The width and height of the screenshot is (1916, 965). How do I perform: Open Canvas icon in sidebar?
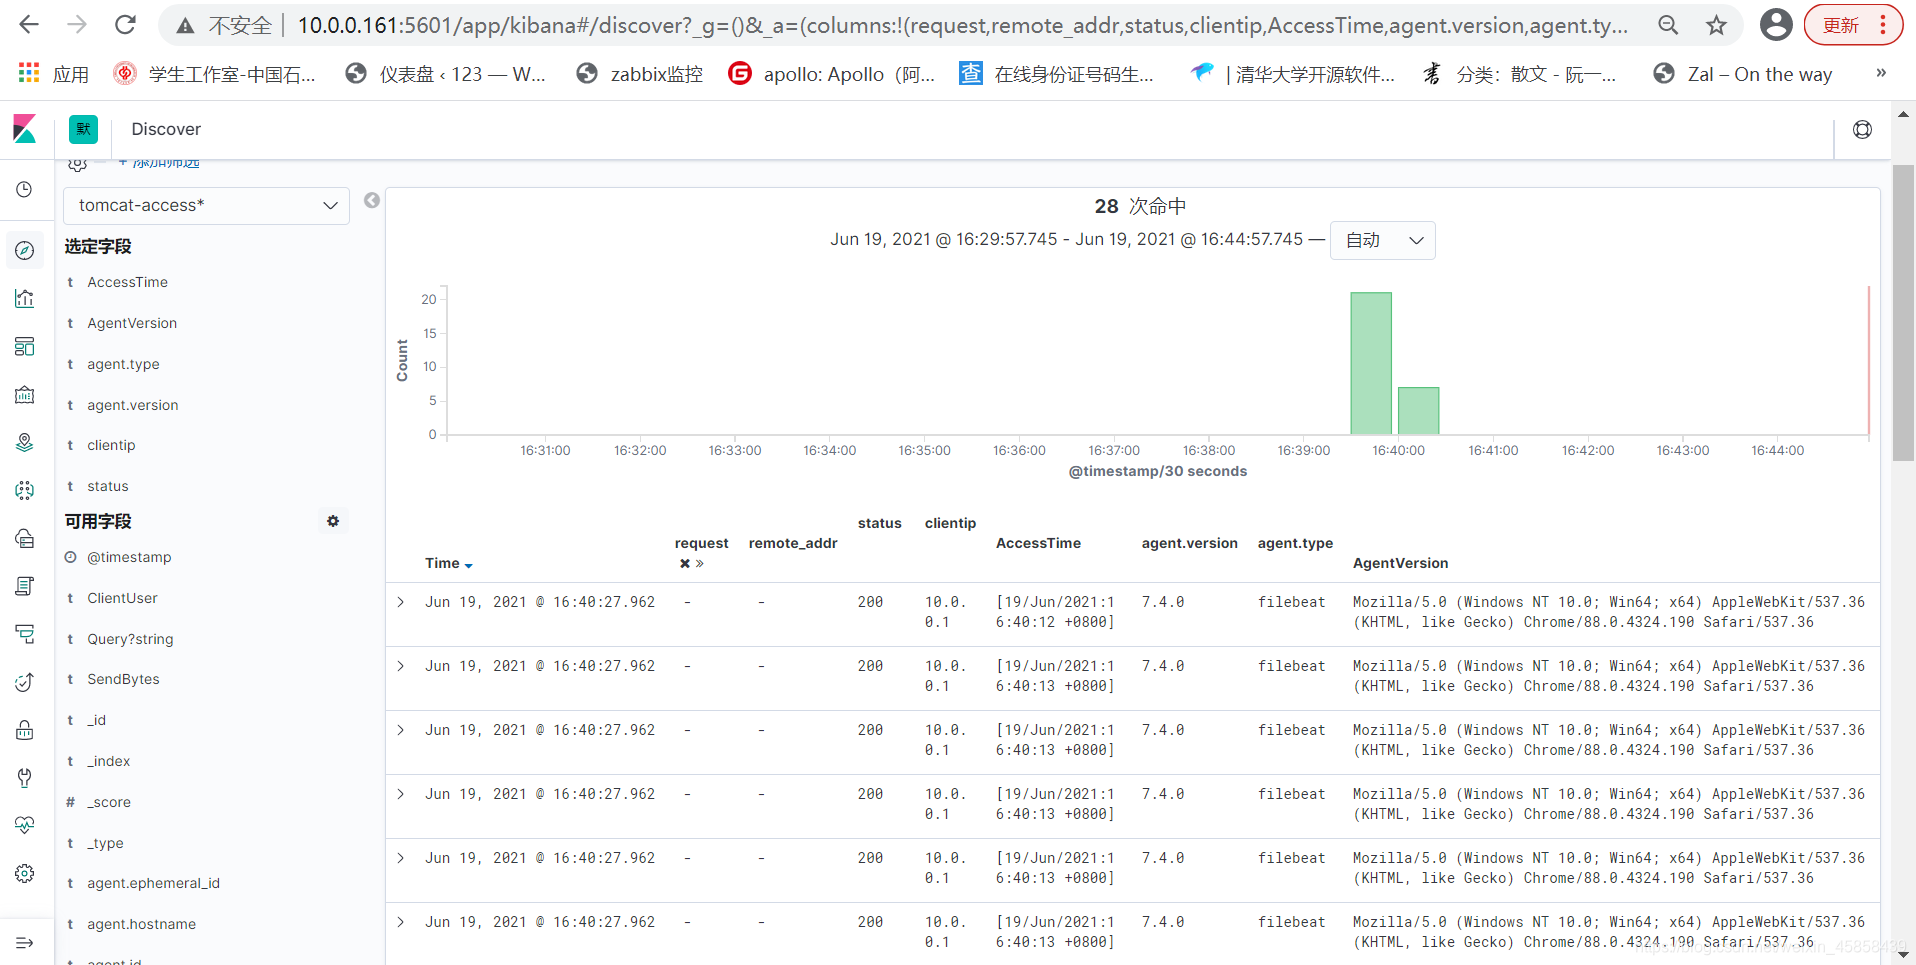(x=25, y=394)
